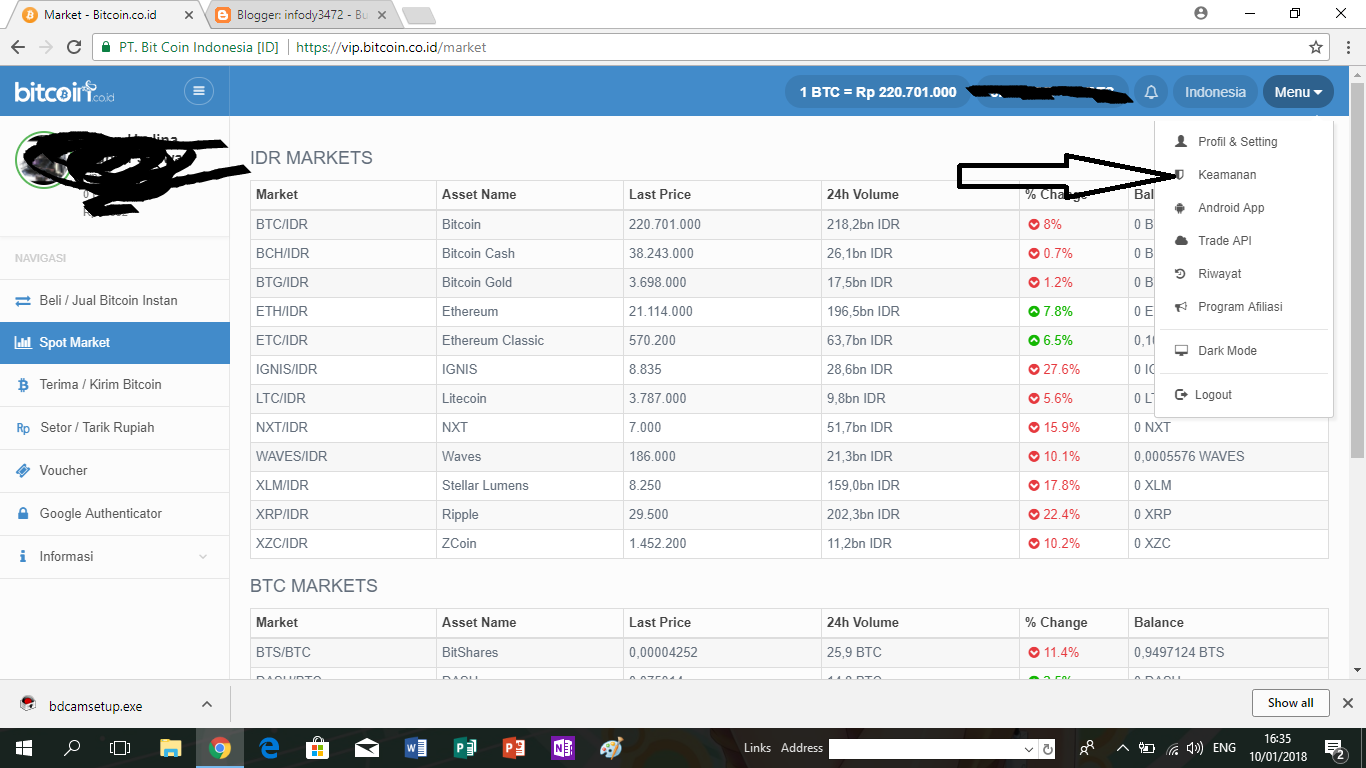This screenshot has height=768, width=1366.
Task: Show hidden system tray icons
Action: point(1122,748)
